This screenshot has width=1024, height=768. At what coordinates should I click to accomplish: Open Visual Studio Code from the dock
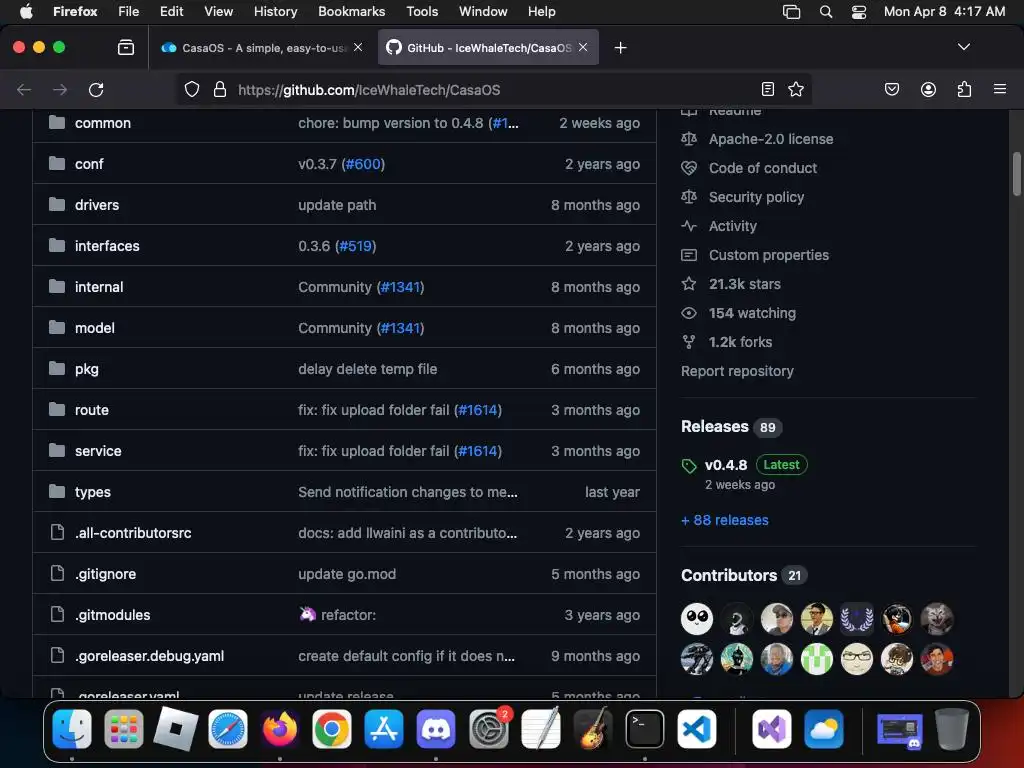697,729
